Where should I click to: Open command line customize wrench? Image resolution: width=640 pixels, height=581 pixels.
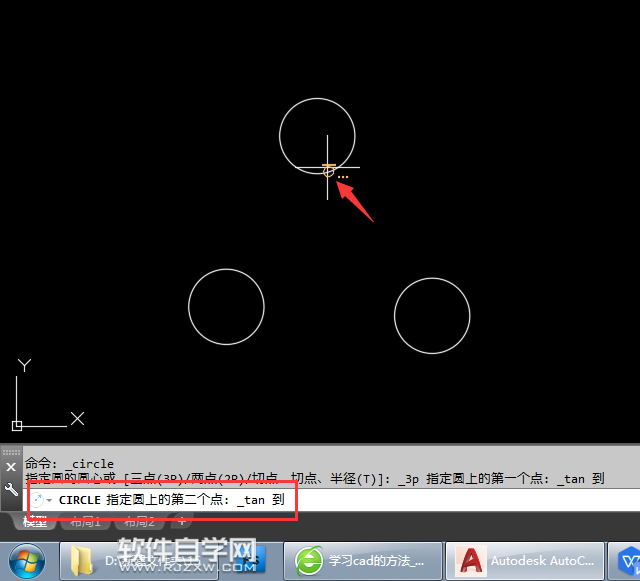(x=11, y=489)
